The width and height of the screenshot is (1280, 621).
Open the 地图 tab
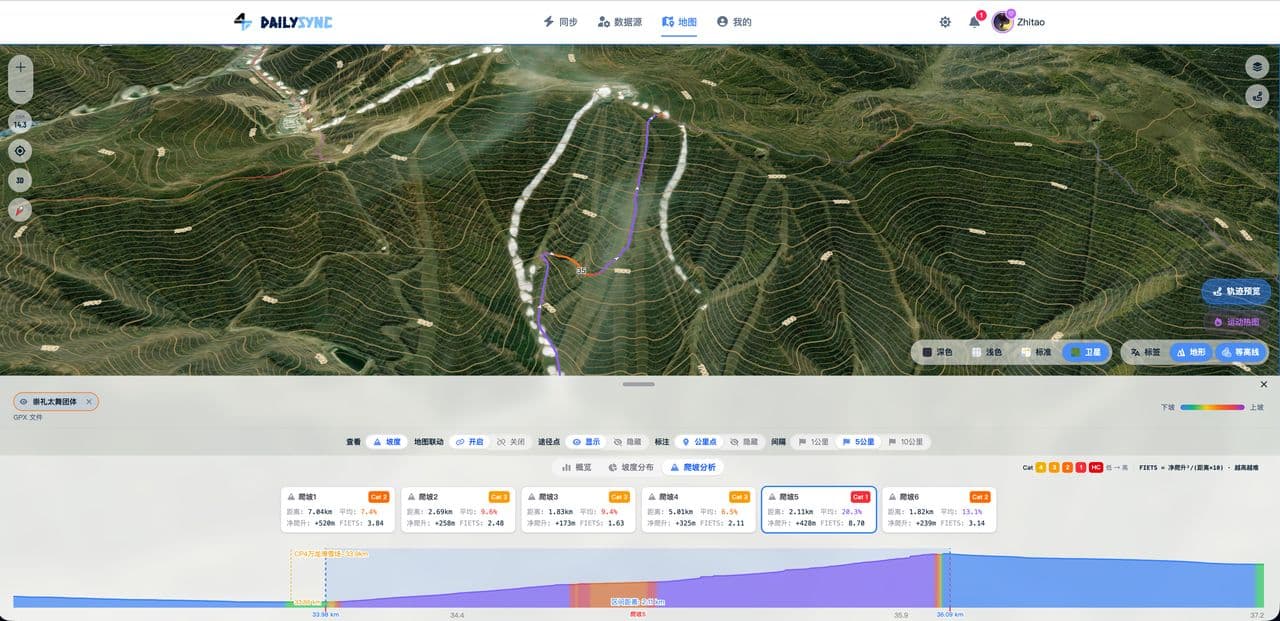coord(679,22)
